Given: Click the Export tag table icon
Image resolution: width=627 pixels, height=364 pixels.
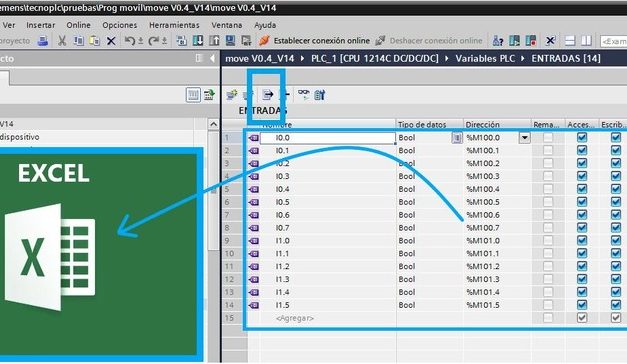Looking at the screenshot, I should [268, 95].
